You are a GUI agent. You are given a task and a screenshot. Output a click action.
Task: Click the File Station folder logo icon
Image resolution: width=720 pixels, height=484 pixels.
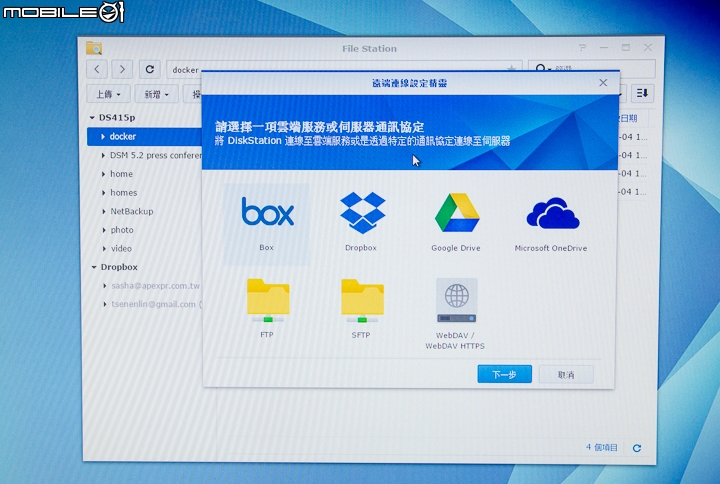tap(94, 48)
